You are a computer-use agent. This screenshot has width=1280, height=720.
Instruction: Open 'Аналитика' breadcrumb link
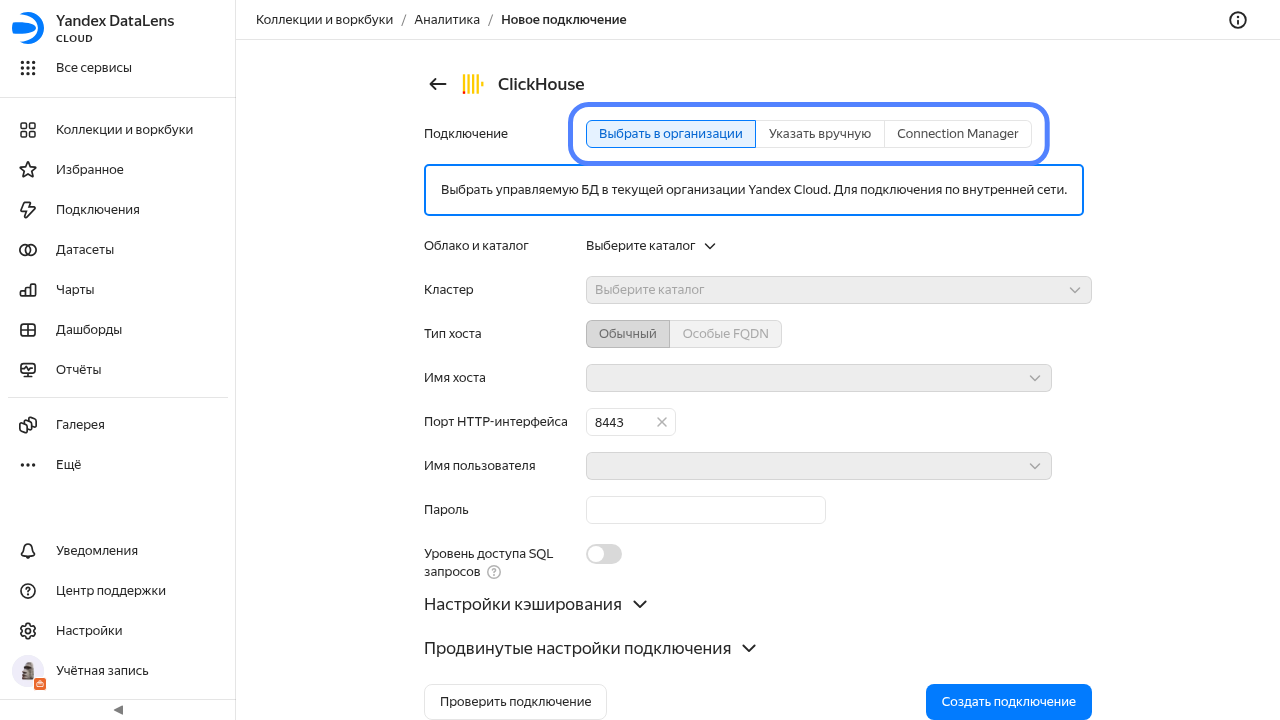click(x=448, y=20)
